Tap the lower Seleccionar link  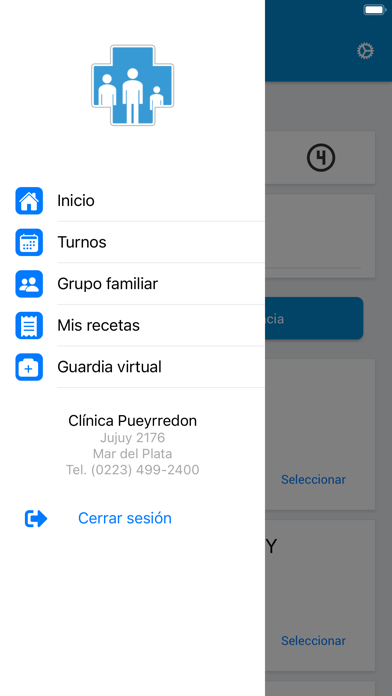[313, 641]
